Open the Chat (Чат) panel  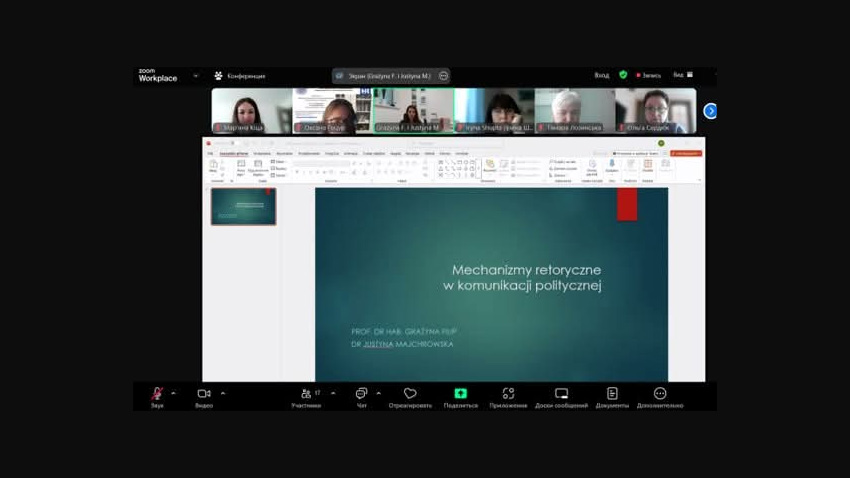tap(361, 395)
